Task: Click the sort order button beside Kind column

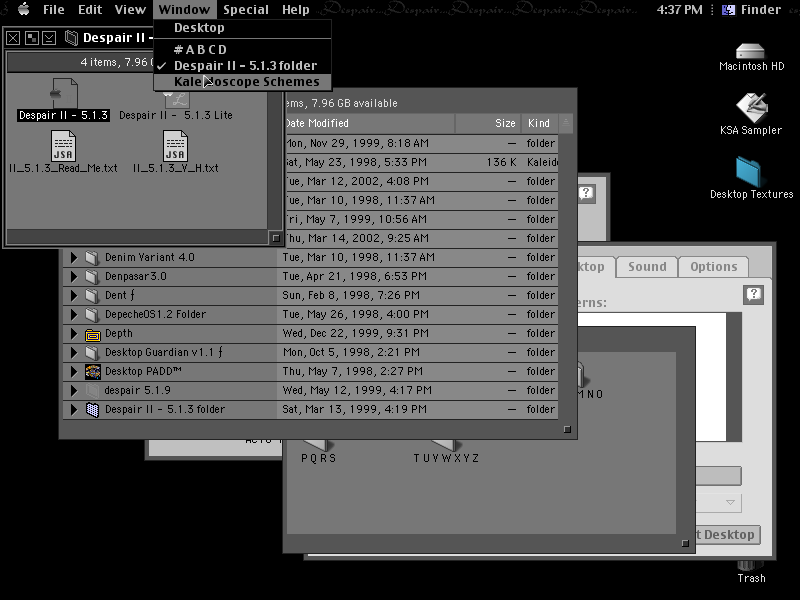Action: pos(565,123)
